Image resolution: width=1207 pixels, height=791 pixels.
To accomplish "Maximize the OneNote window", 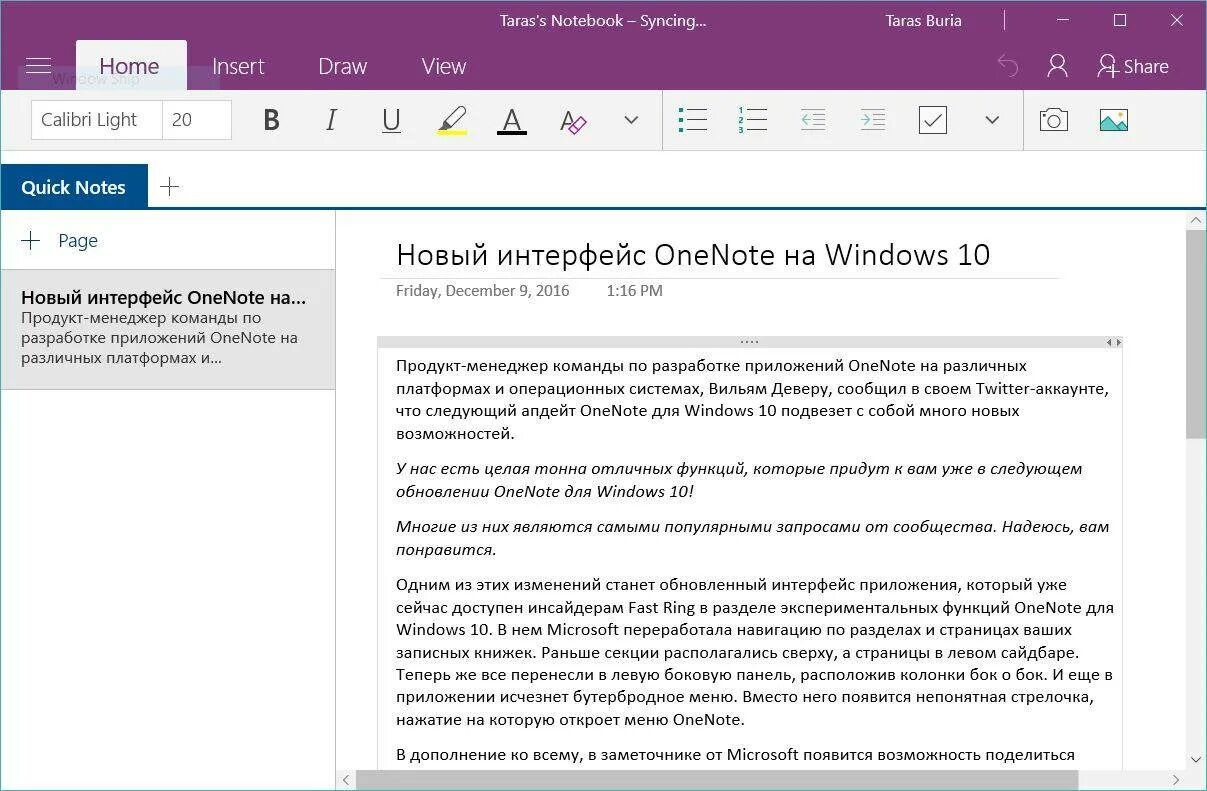I will click(x=1120, y=20).
